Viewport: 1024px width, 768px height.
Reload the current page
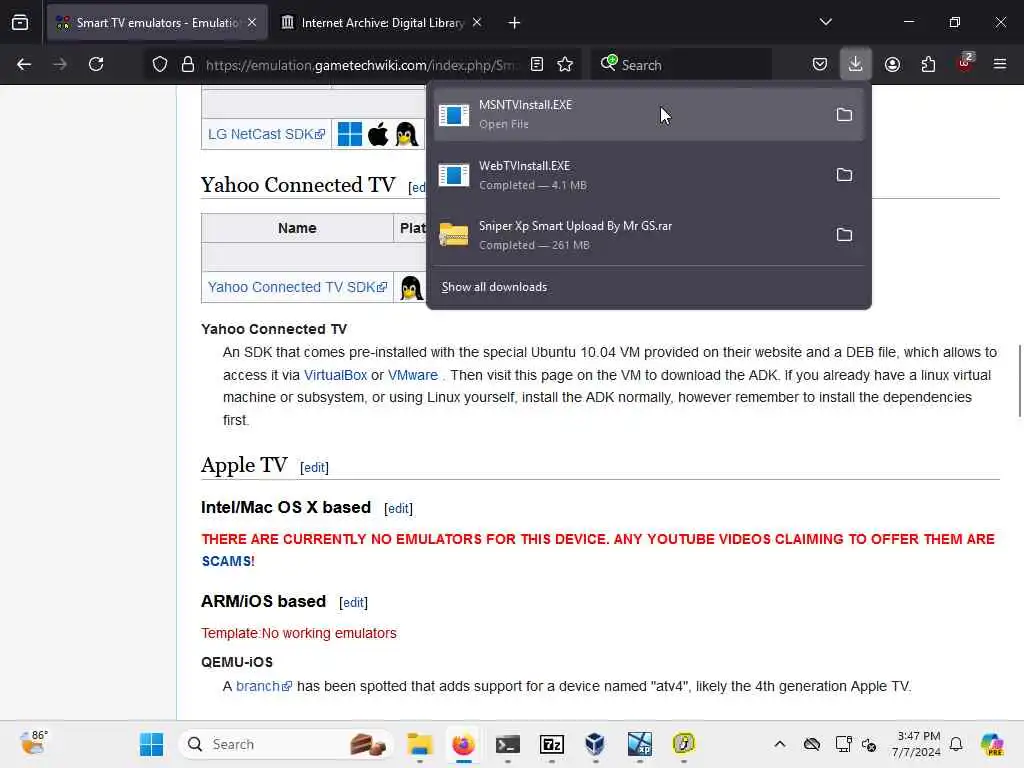(96, 64)
